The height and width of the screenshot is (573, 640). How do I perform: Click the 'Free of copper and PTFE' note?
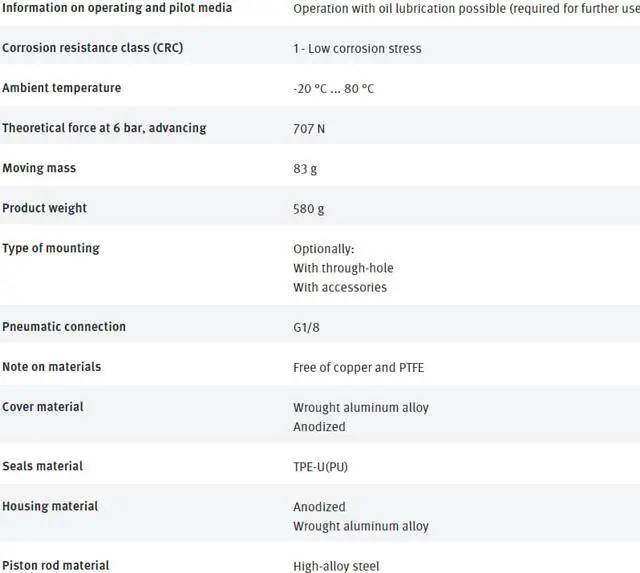click(358, 367)
